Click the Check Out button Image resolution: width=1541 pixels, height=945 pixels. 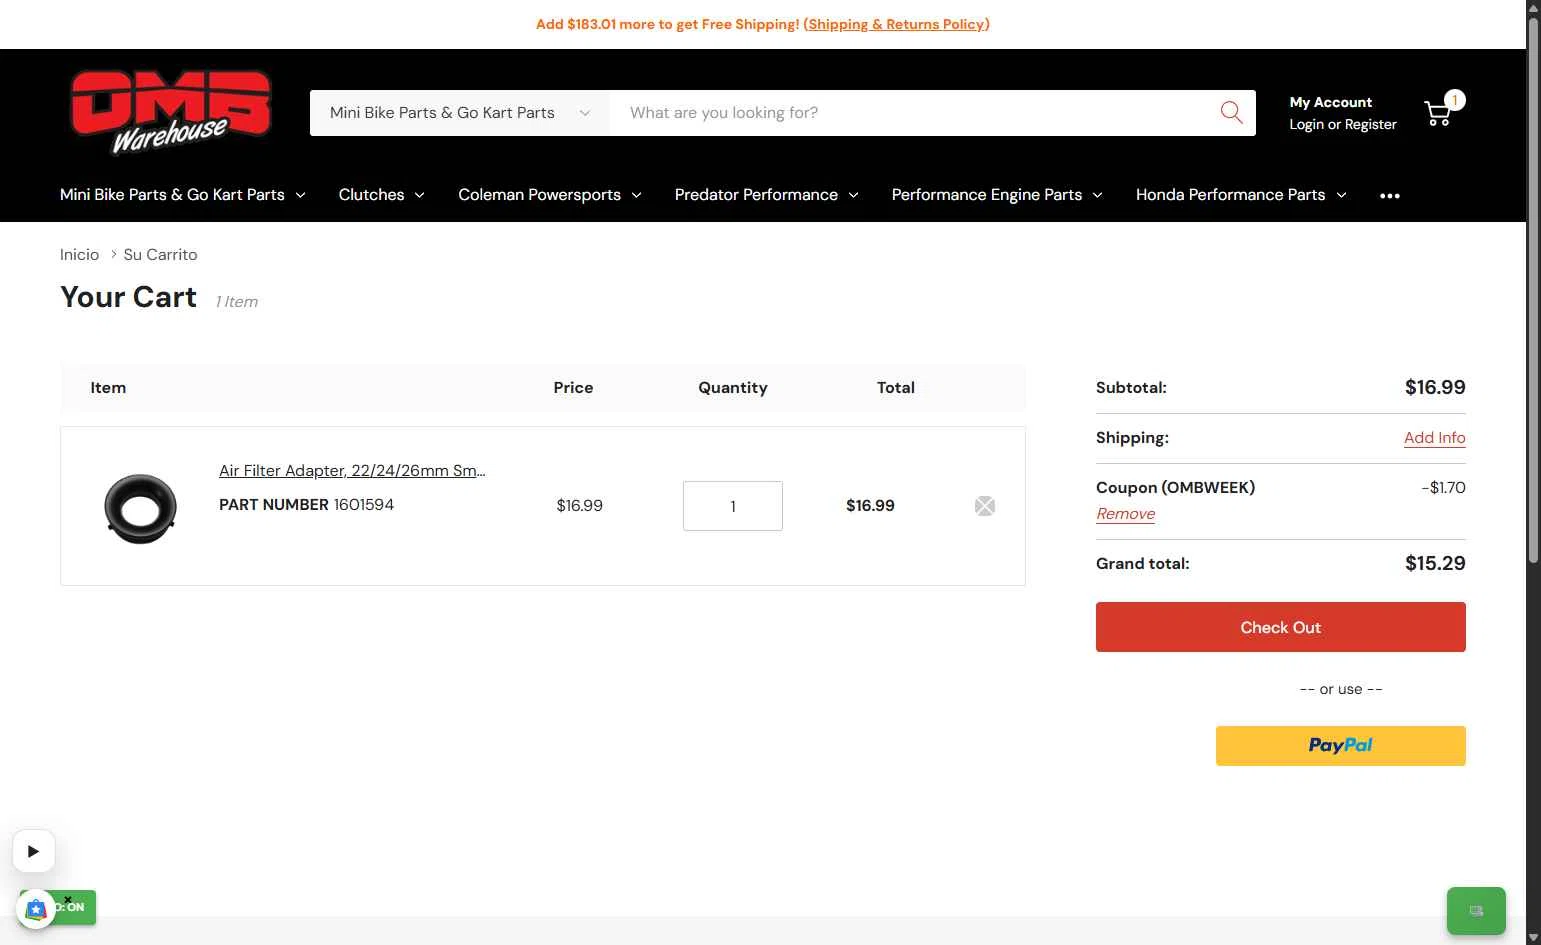(x=1280, y=627)
